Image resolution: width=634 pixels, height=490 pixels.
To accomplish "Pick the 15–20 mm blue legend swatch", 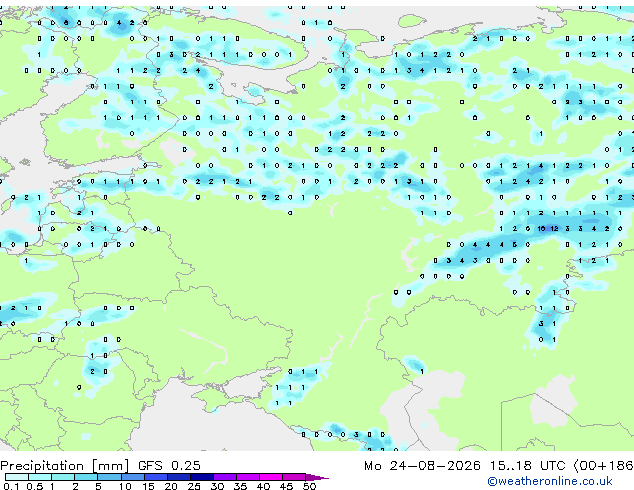I will [x=156, y=477].
